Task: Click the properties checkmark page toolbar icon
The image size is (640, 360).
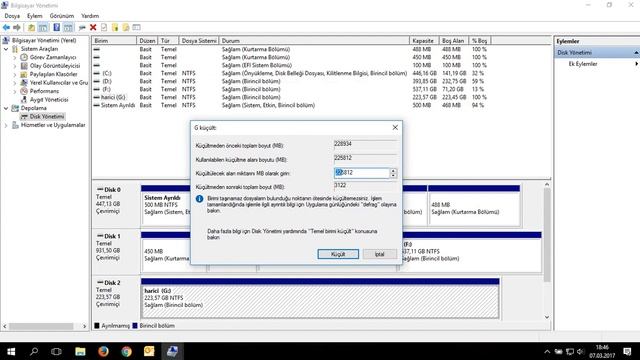Action: click(104, 27)
